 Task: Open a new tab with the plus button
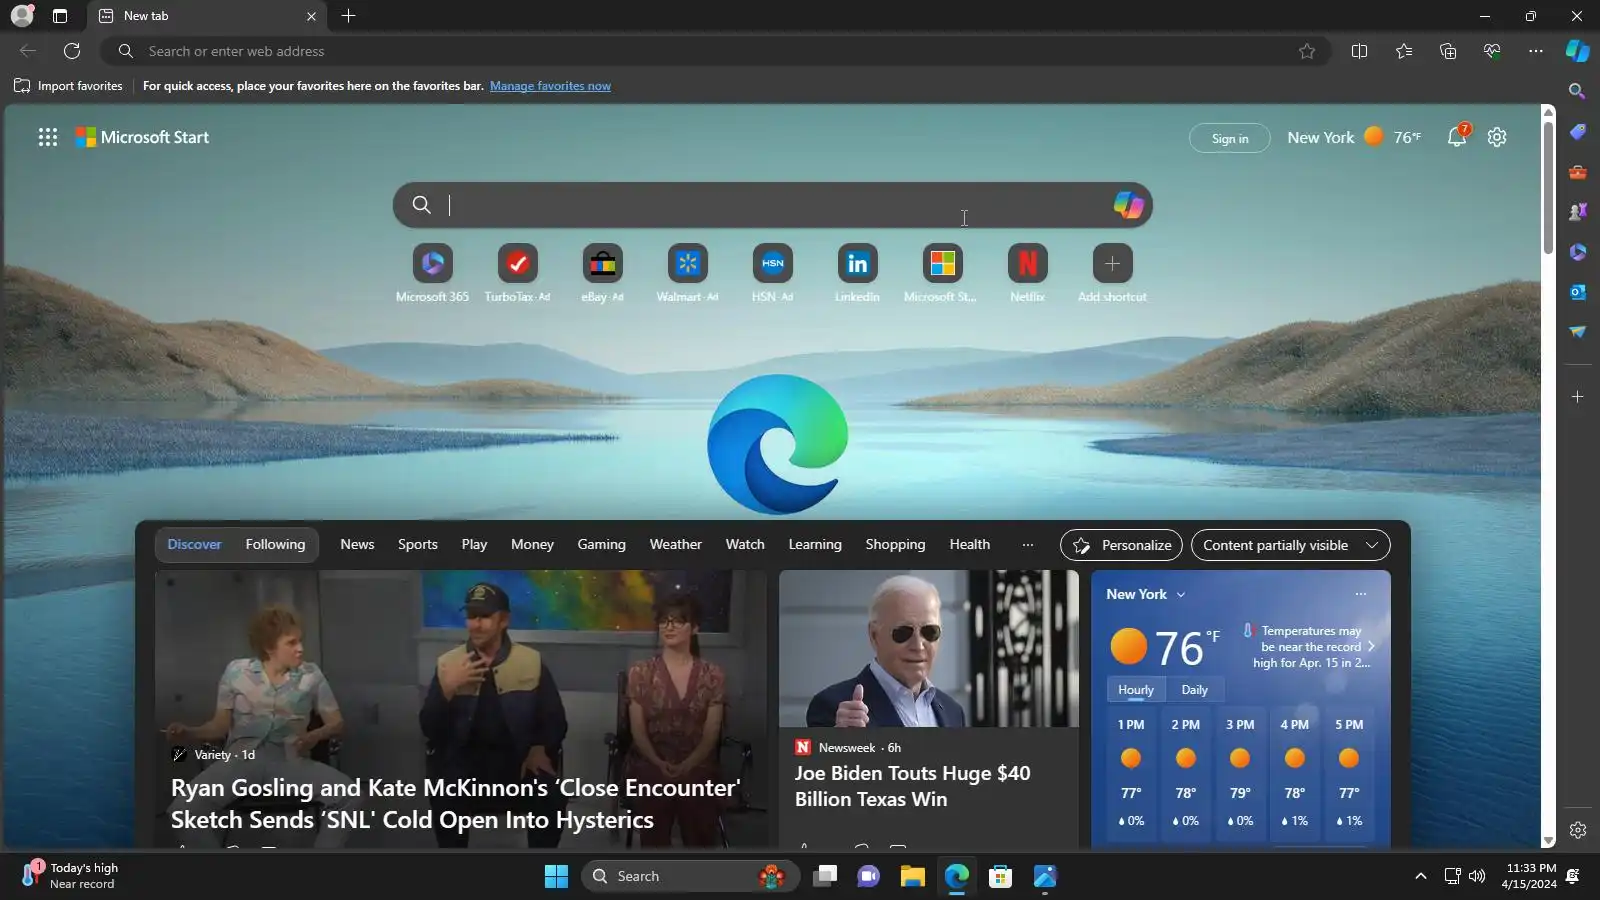[x=348, y=16]
